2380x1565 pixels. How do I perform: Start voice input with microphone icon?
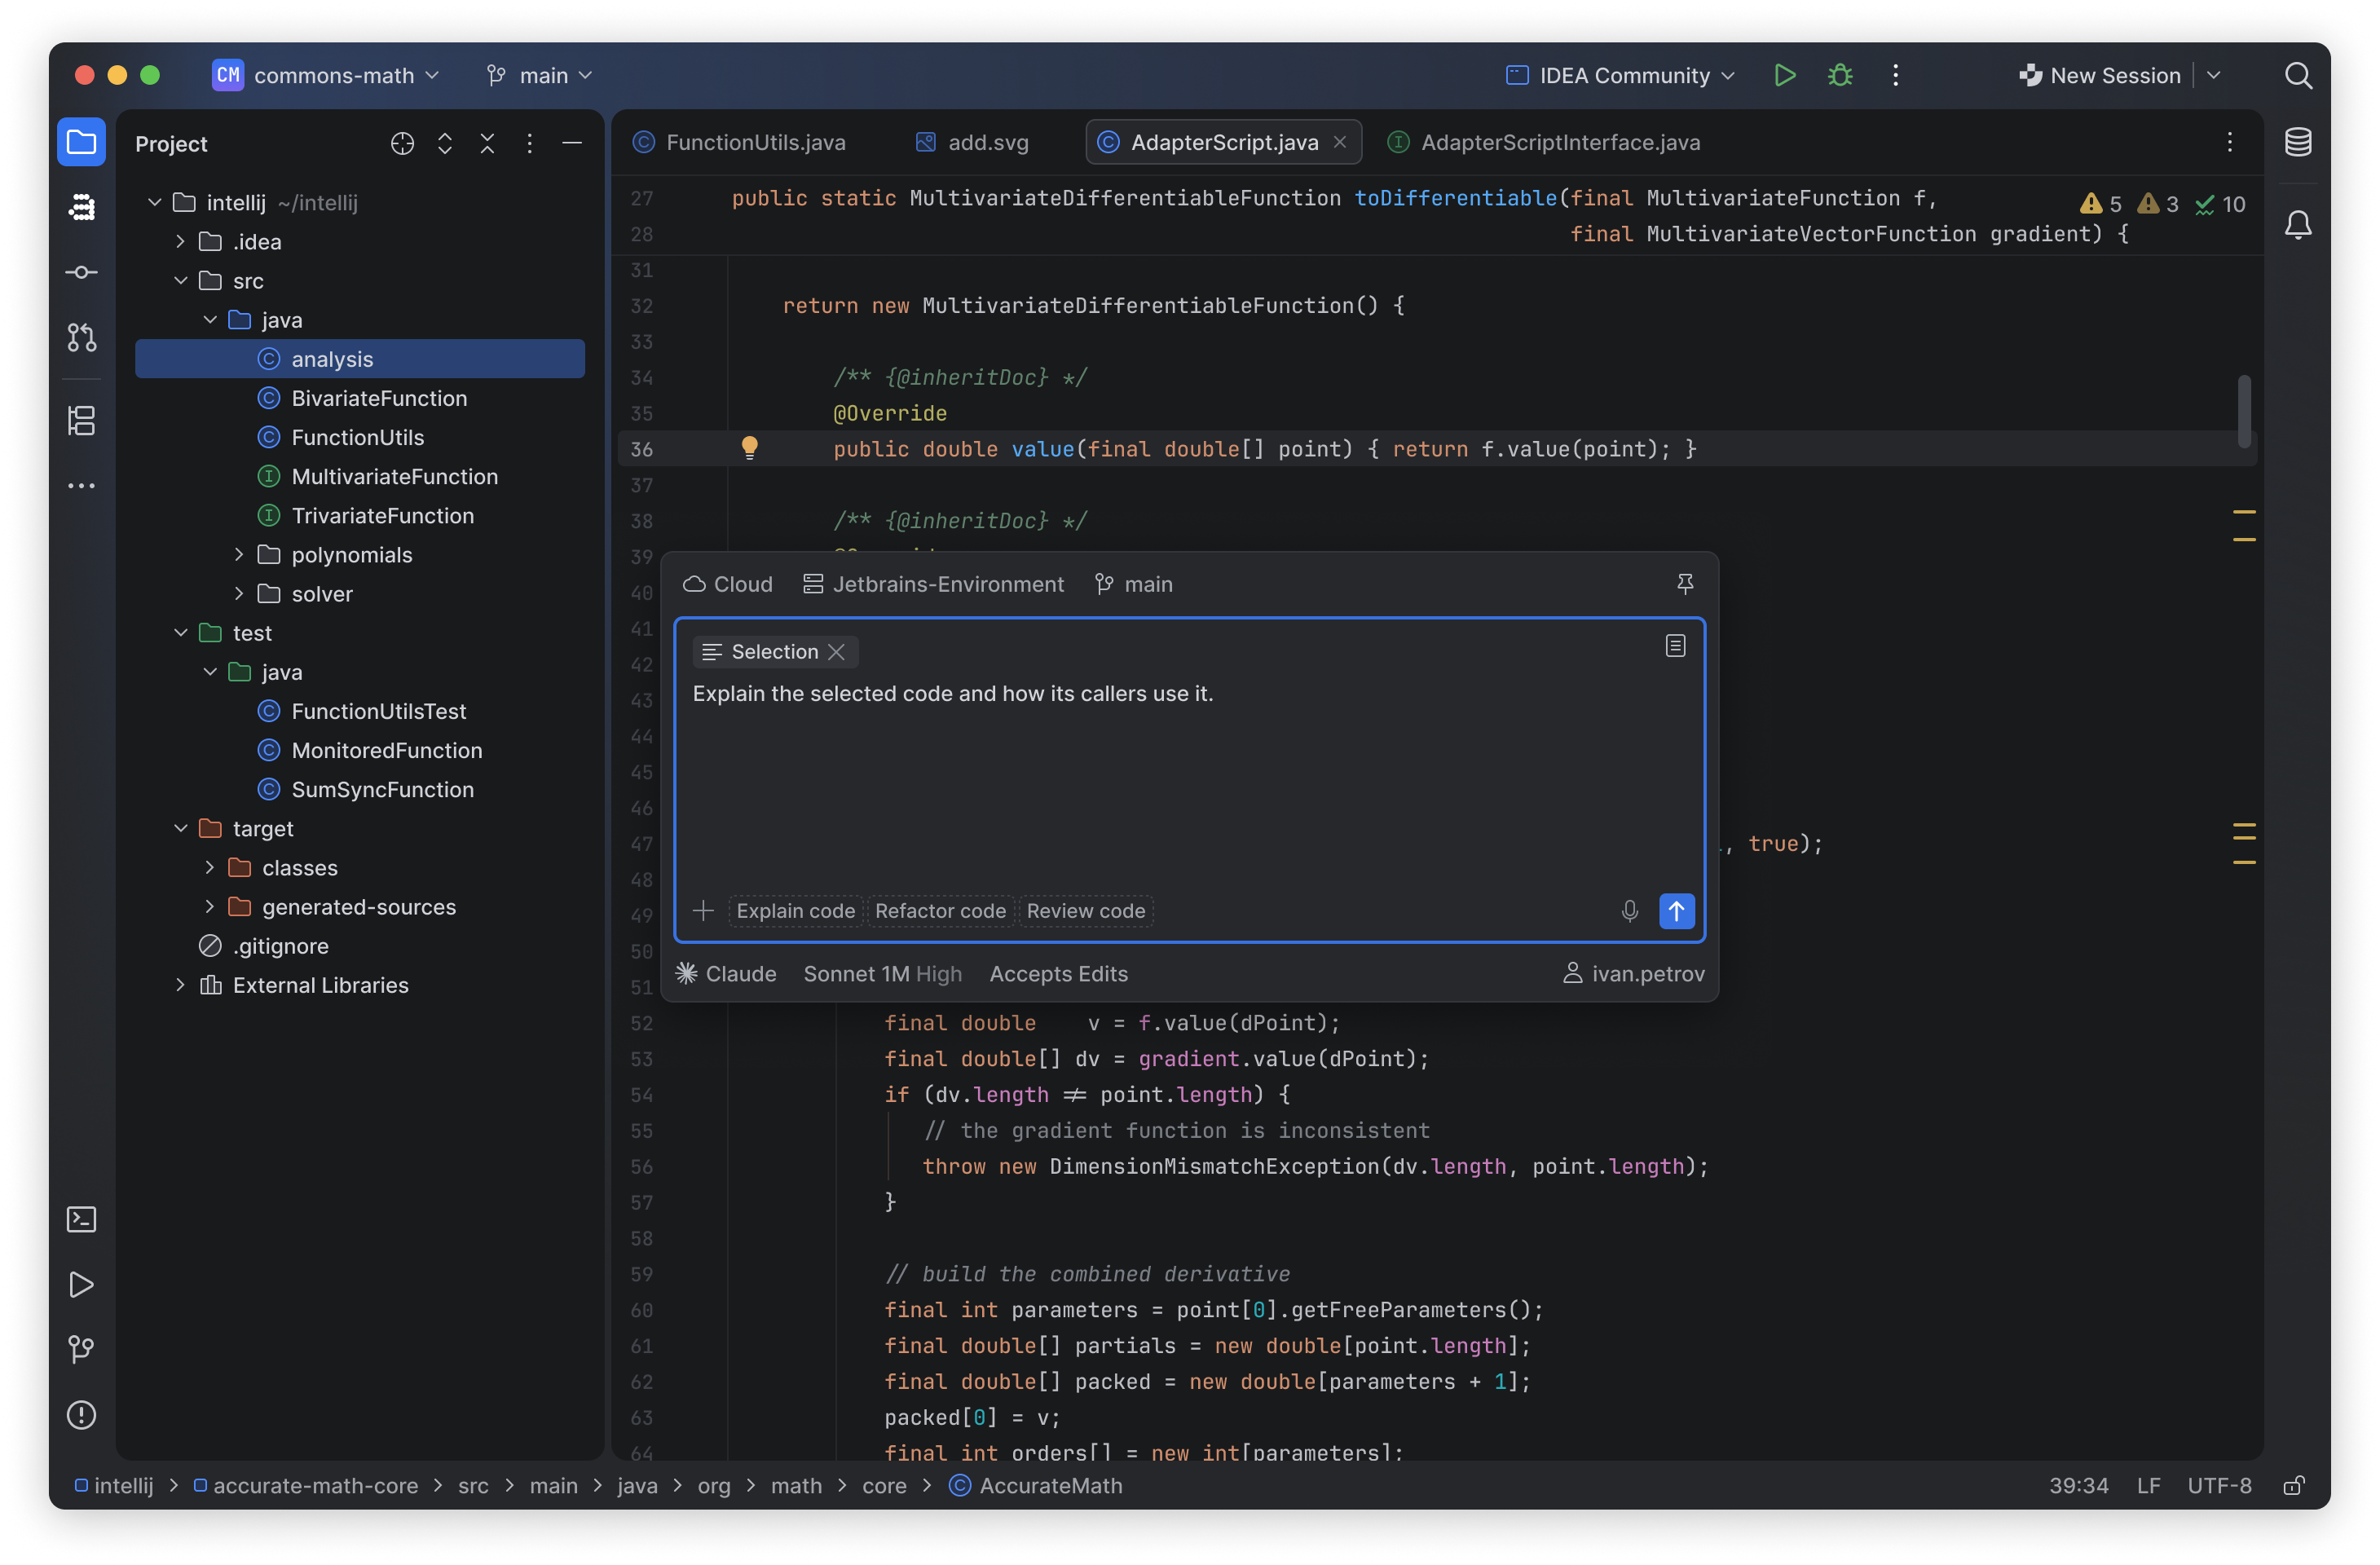[x=1629, y=911]
